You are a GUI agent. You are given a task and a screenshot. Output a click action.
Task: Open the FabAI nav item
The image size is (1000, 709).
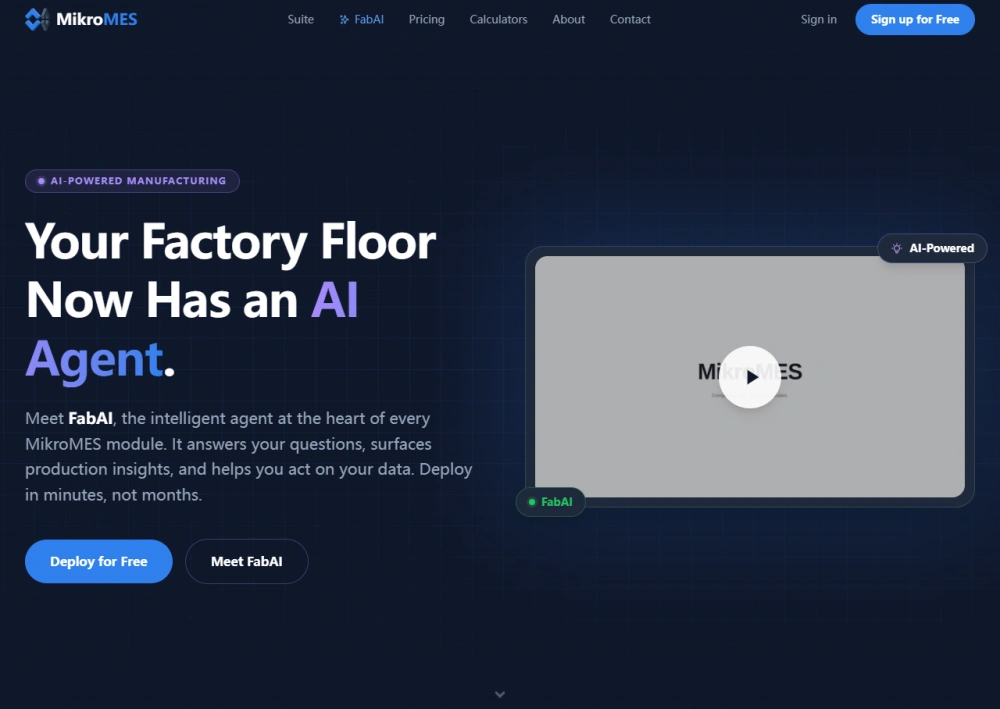point(362,20)
